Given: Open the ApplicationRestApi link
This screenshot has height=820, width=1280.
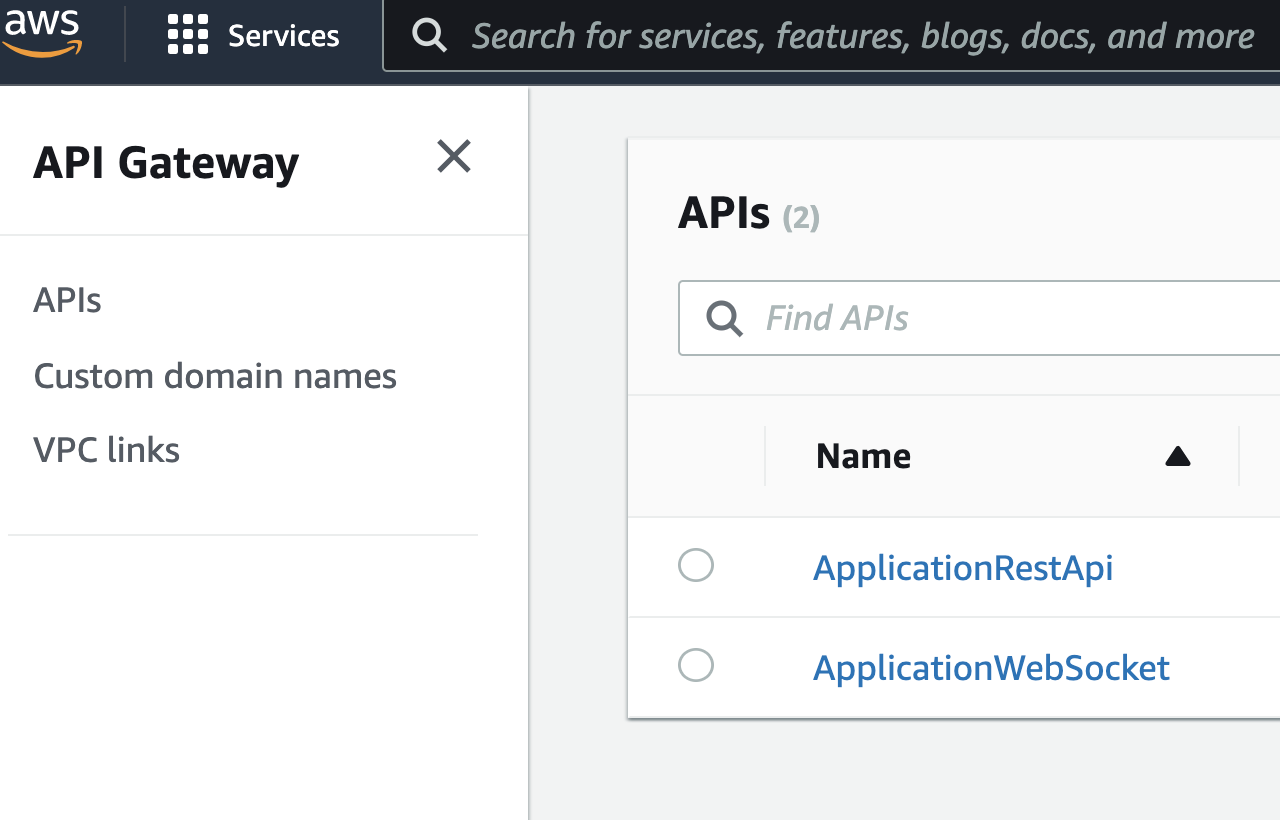Looking at the screenshot, I should tap(963, 568).
